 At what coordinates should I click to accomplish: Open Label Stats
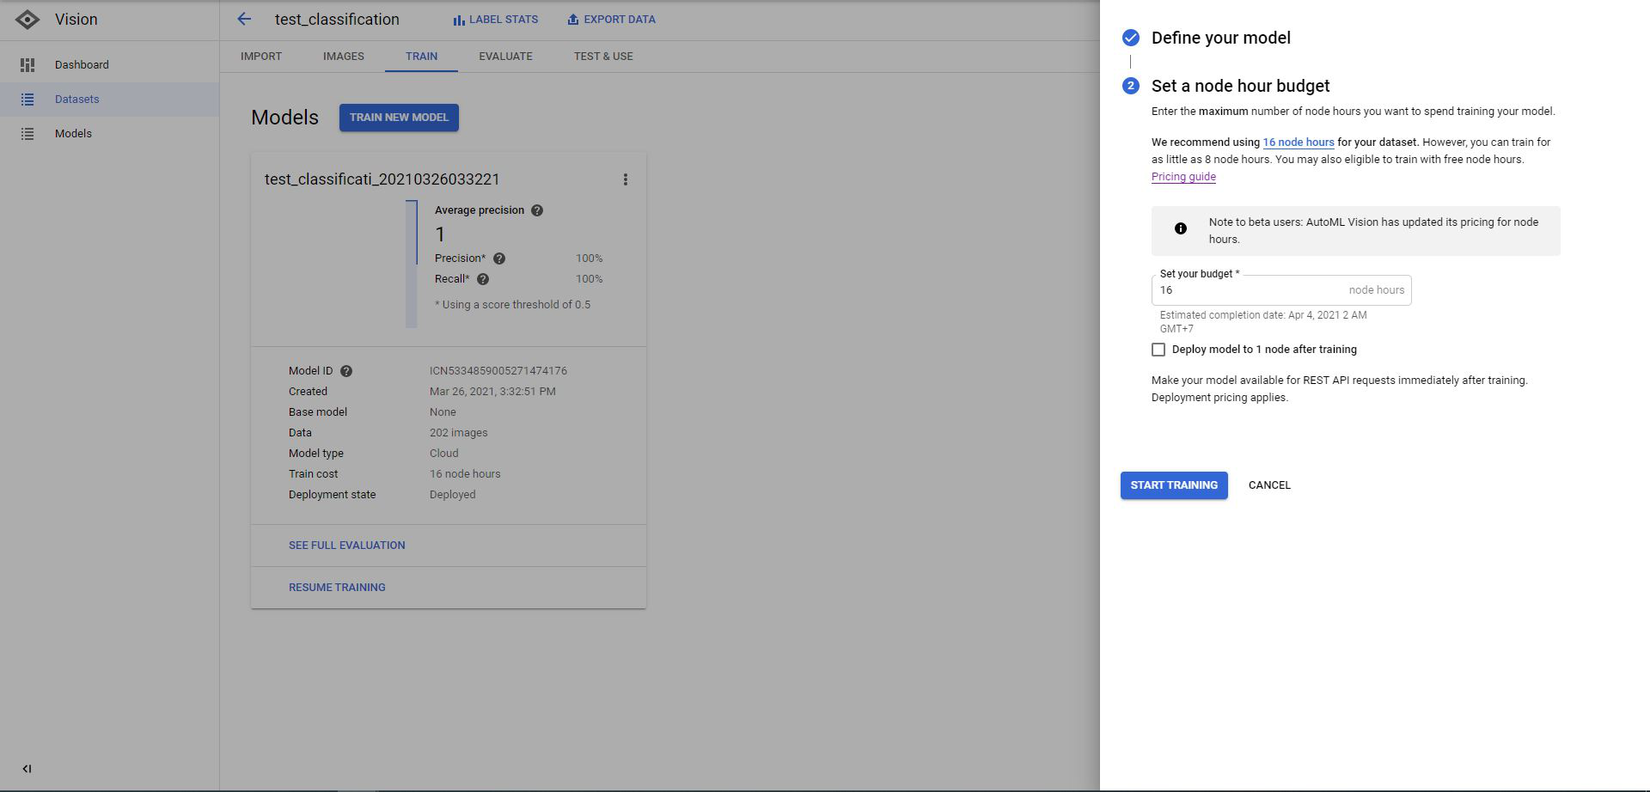pos(496,20)
